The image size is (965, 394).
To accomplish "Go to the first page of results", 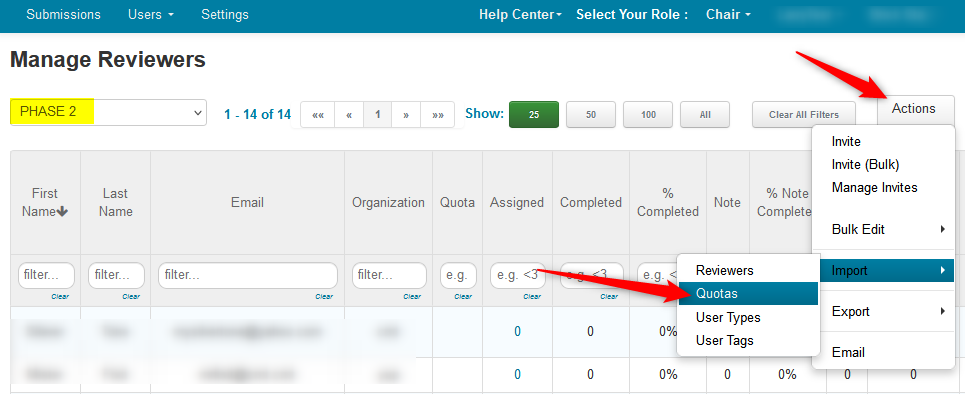I will coord(318,115).
